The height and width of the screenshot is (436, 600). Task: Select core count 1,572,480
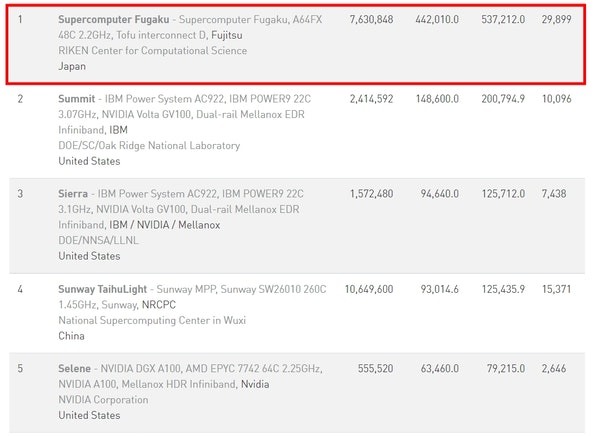click(x=371, y=194)
